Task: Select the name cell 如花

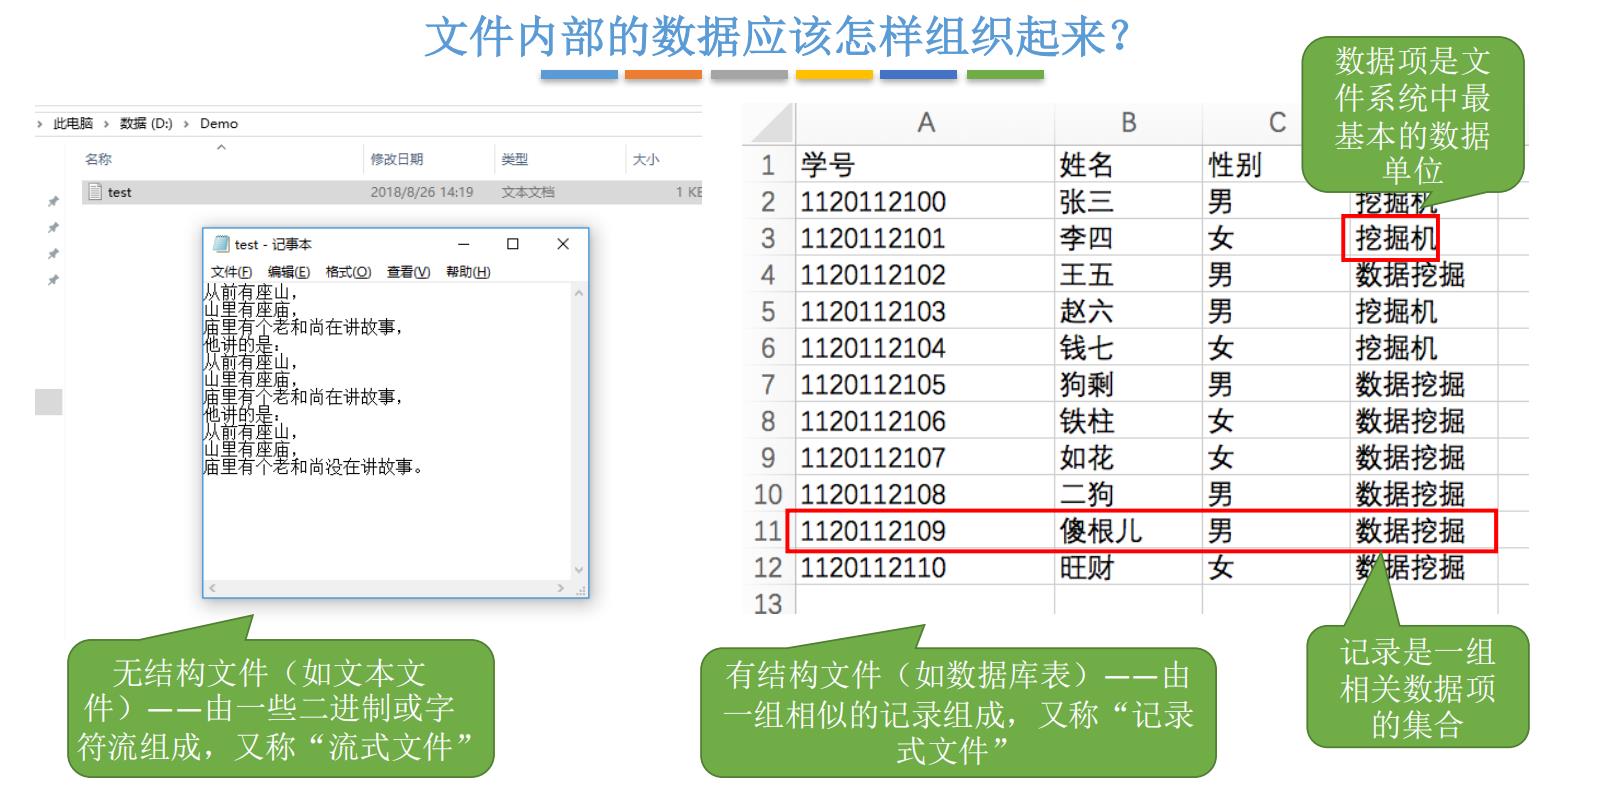Action: [x=1128, y=458]
